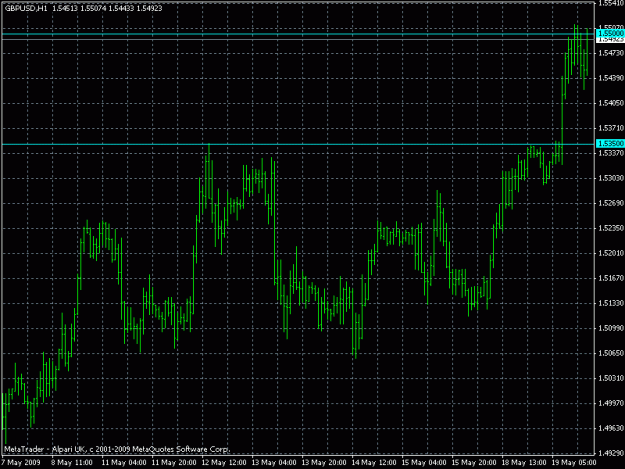Screen dimensions: 625x469
Task: Click the 1.49970 price axis label
Action: [611, 403]
